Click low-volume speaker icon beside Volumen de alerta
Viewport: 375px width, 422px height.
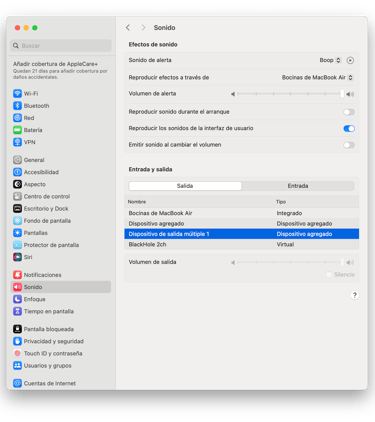(233, 94)
